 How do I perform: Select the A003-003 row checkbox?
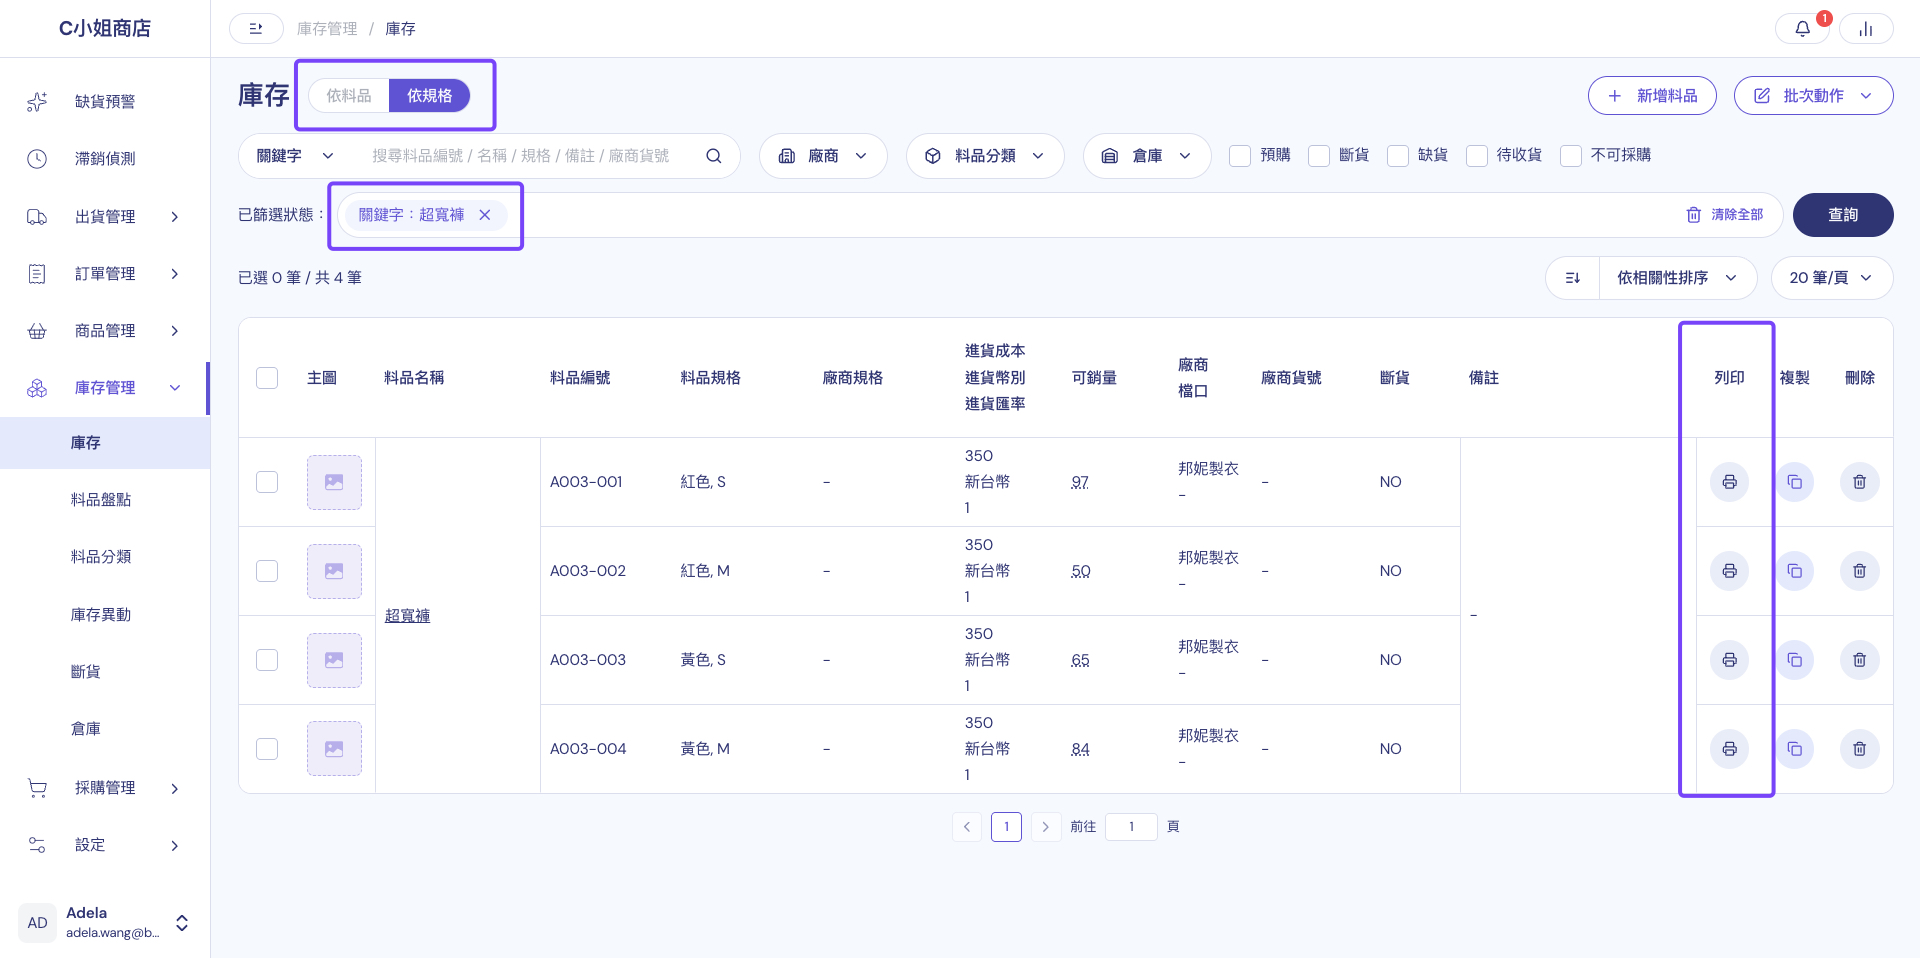click(x=267, y=660)
